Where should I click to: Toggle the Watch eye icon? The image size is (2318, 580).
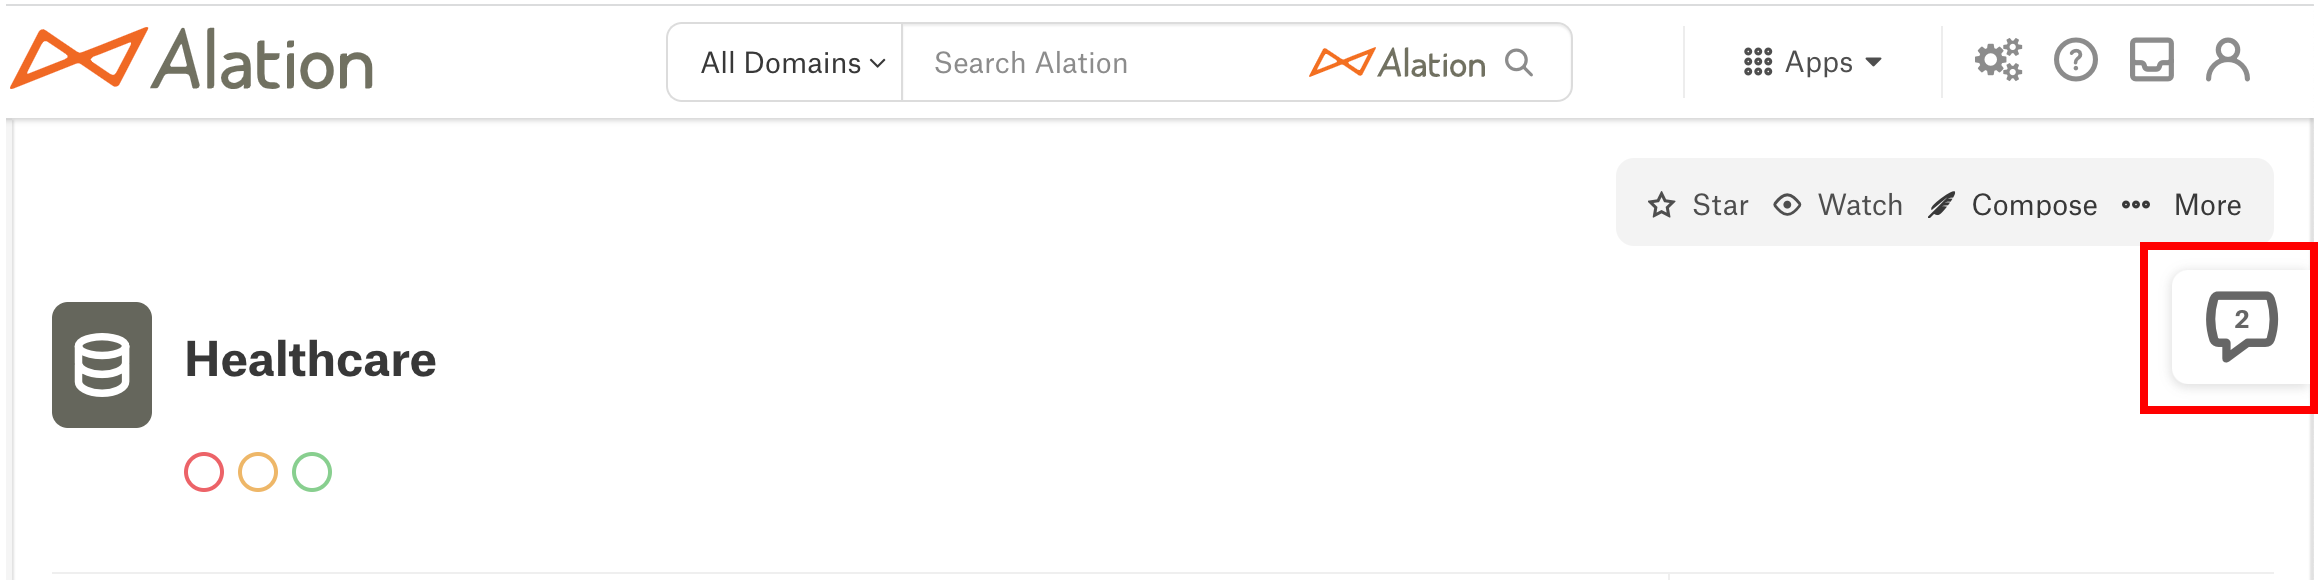(1787, 205)
